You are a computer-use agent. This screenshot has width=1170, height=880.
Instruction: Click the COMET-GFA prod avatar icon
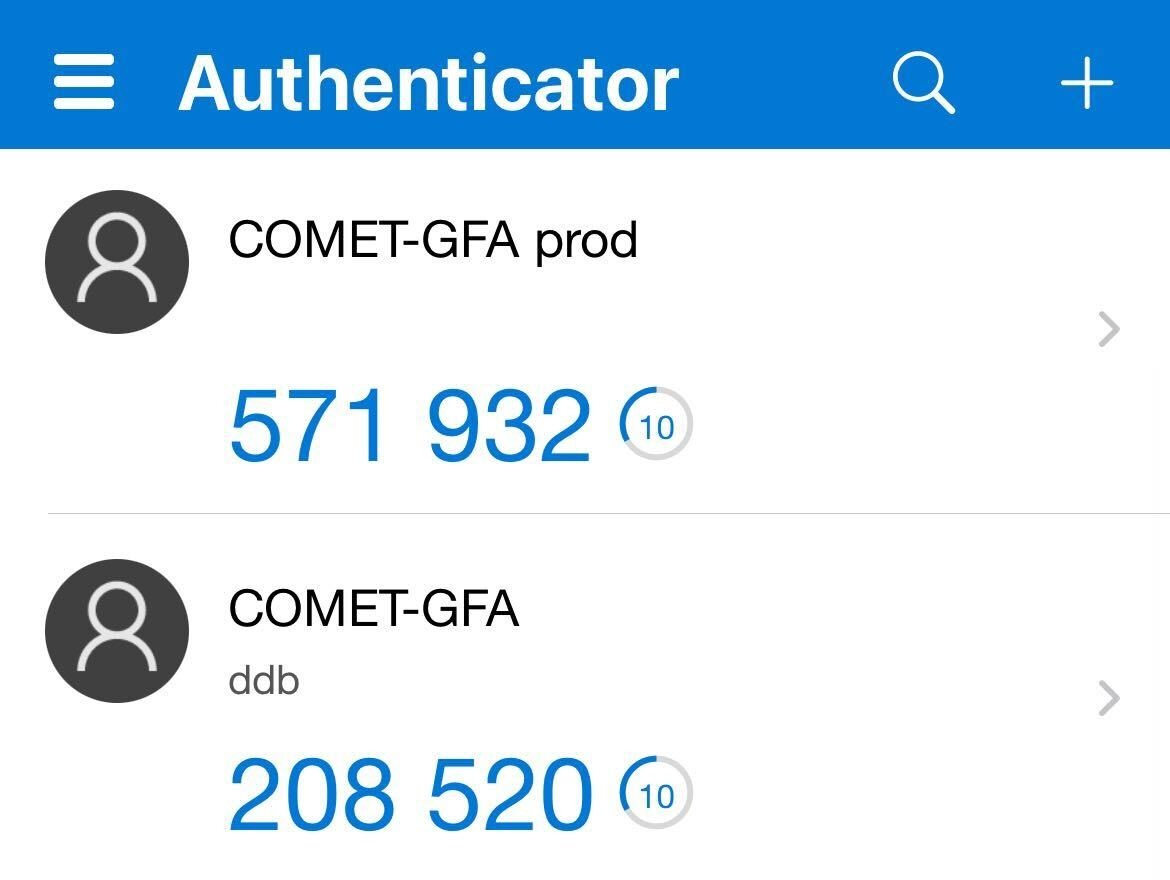click(x=117, y=260)
